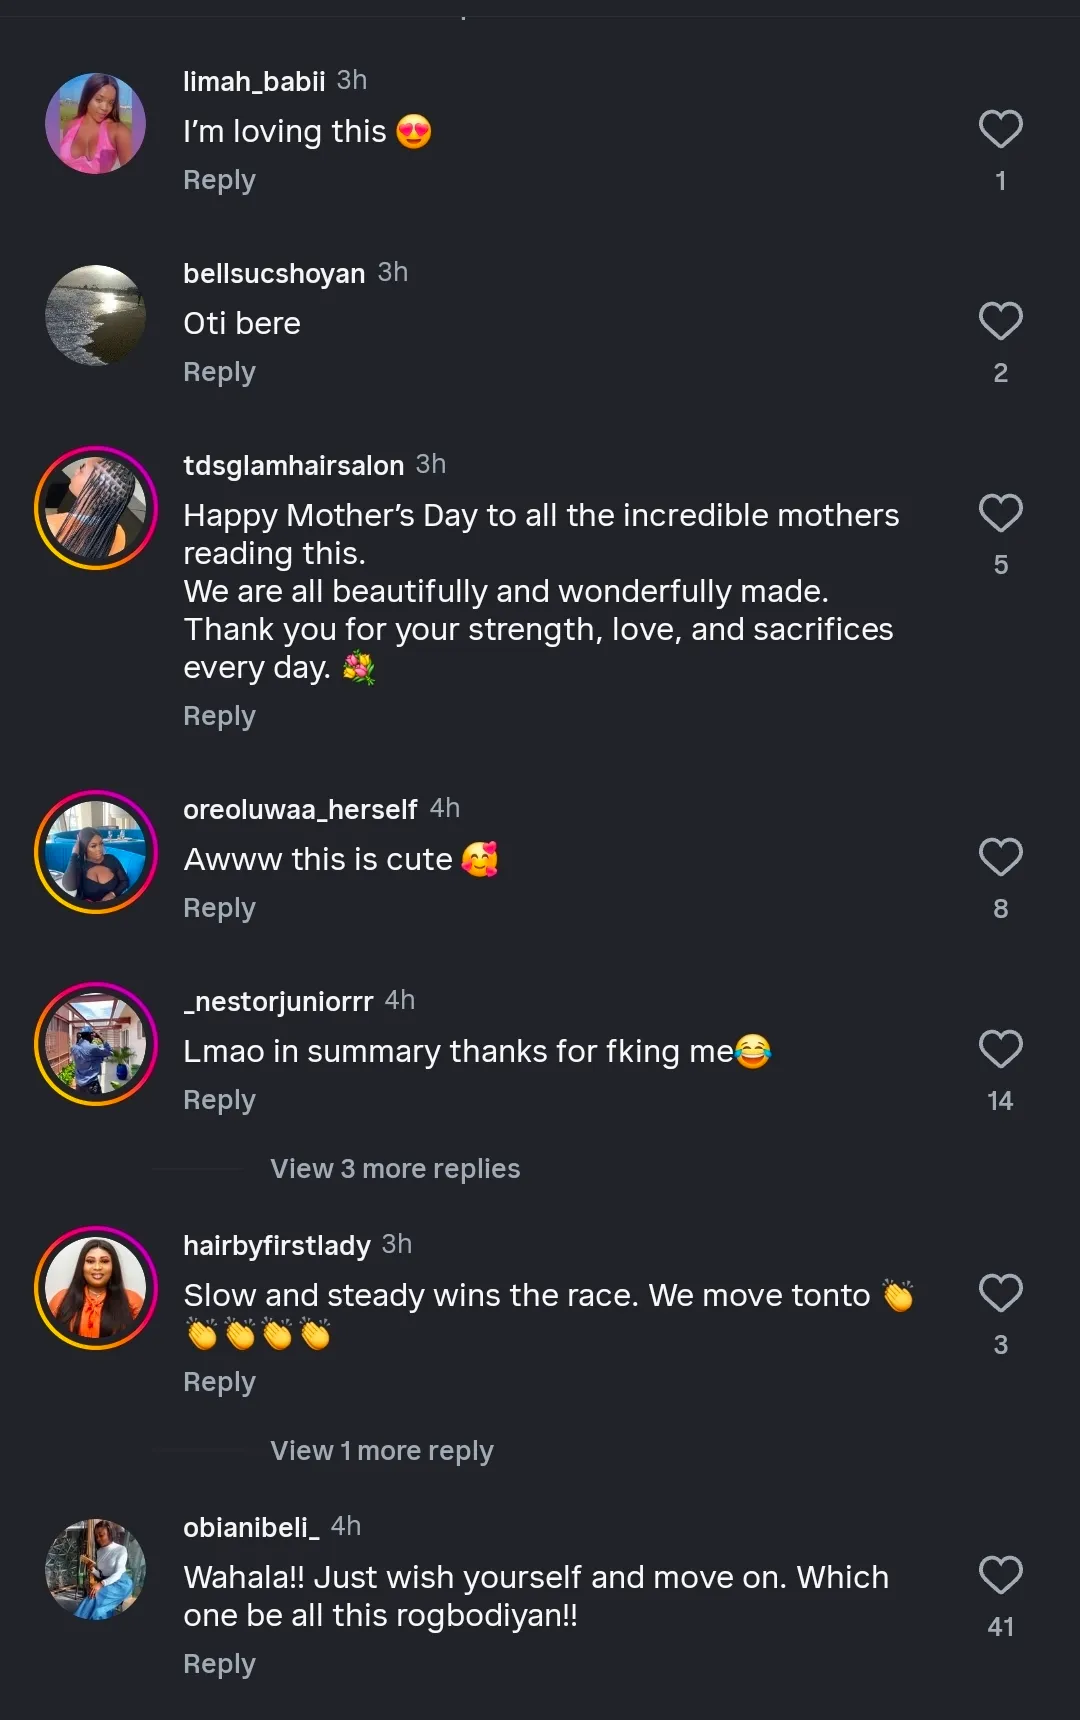Reply to limah_babii's comment
The image size is (1080, 1720).
point(219,181)
